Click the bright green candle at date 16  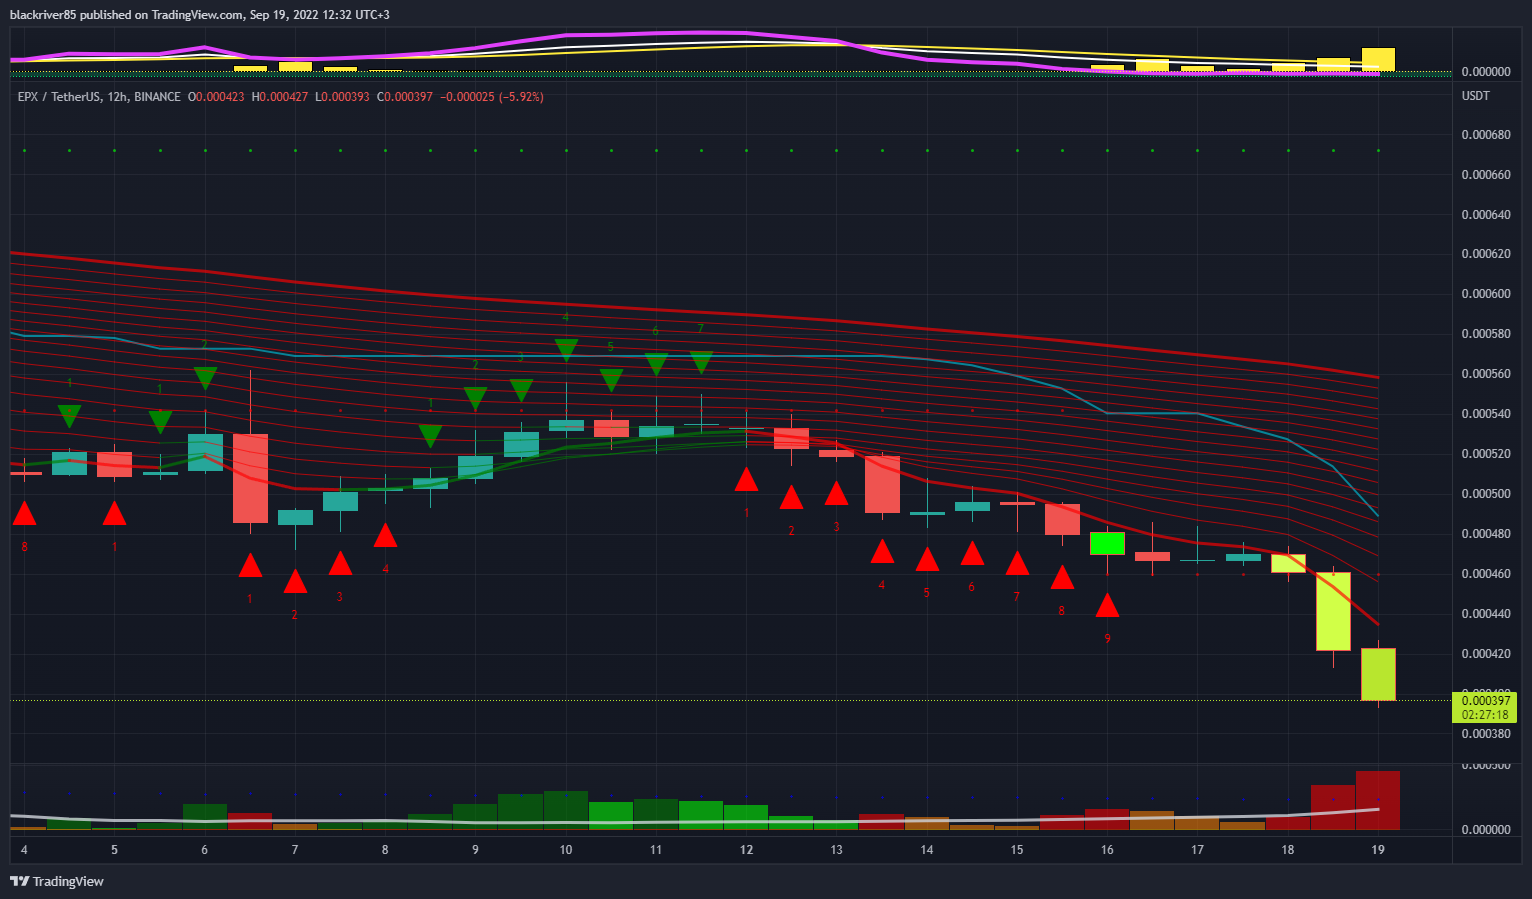point(1107,543)
